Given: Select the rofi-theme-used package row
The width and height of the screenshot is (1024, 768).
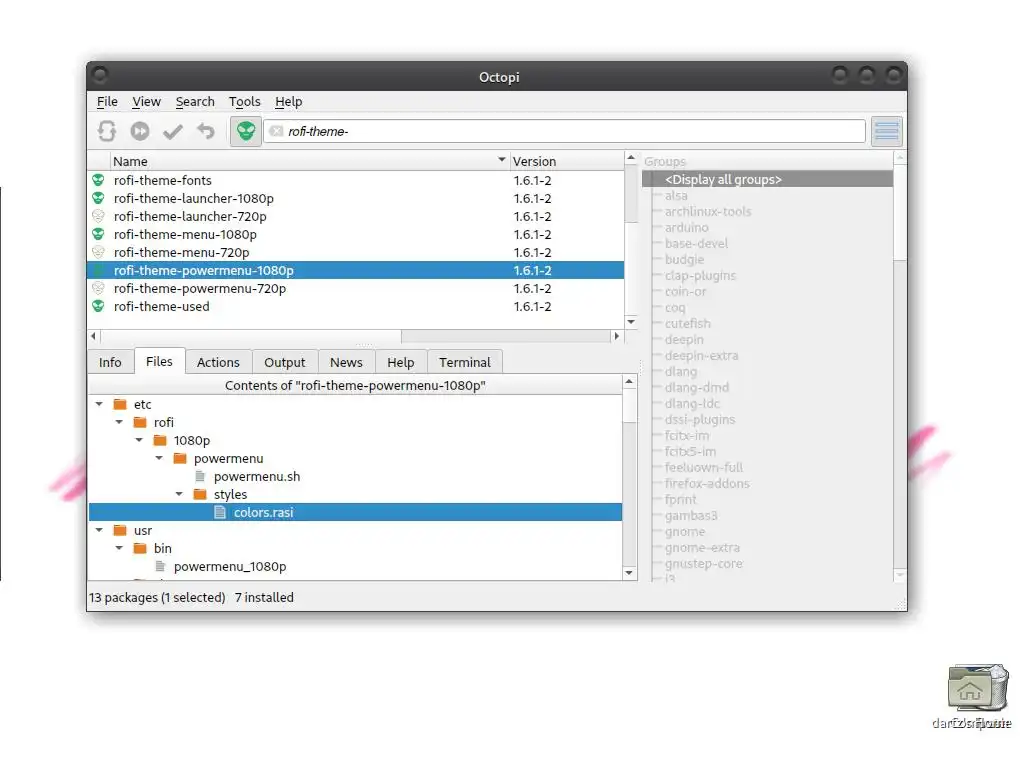Looking at the screenshot, I should tap(356, 306).
